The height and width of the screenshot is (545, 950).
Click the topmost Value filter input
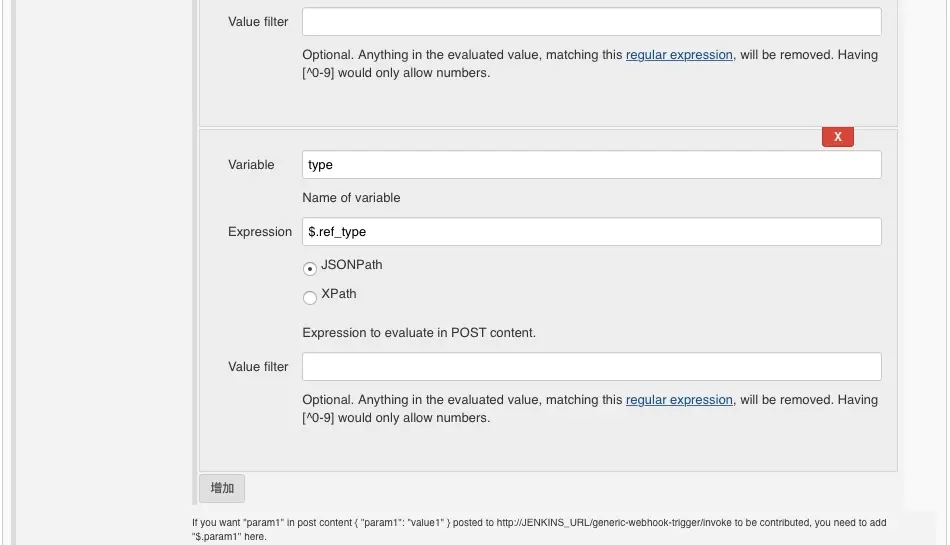pos(591,22)
